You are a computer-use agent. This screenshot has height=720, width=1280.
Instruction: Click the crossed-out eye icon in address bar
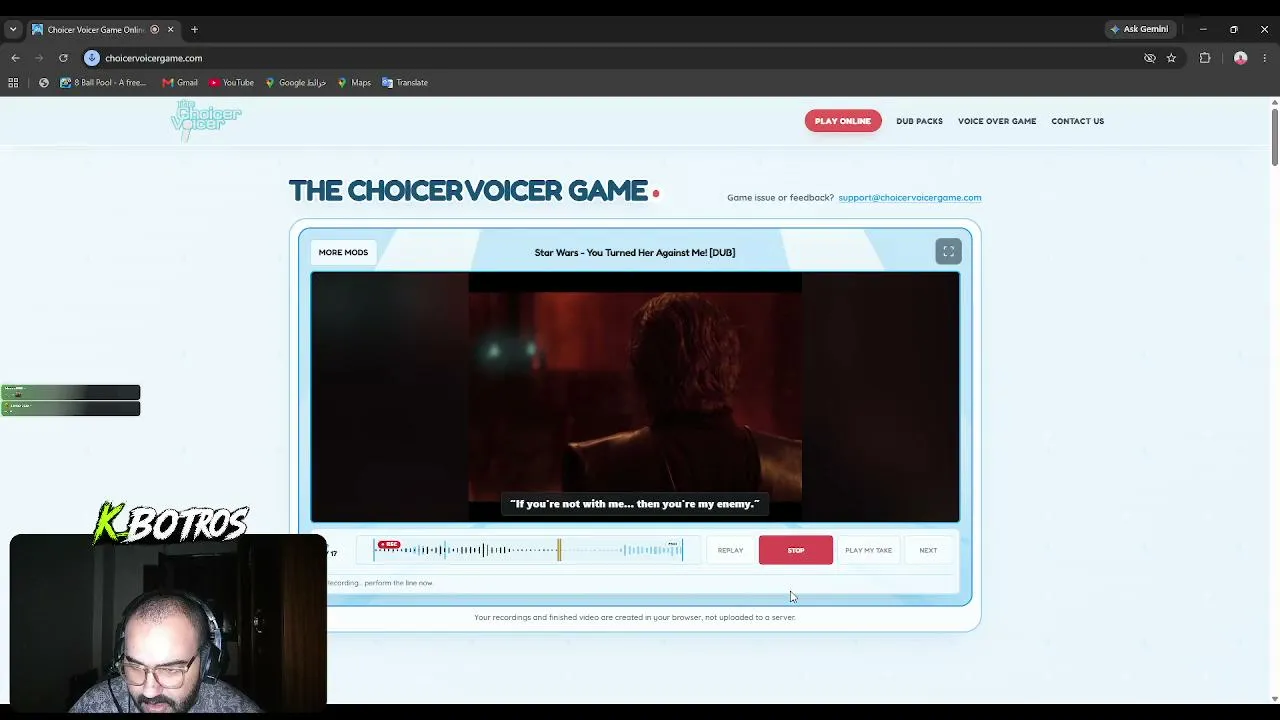(x=1150, y=58)
